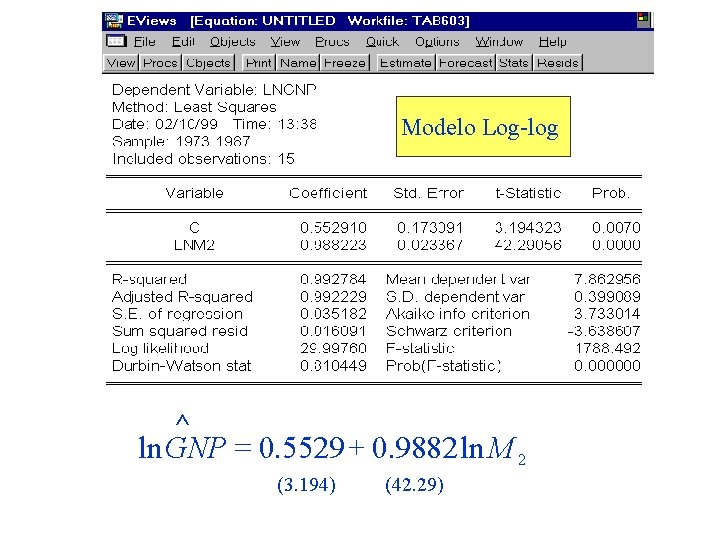Click the window control icon at title bar right
This screenshot has height=540, width=720.
tap(643, 20)
